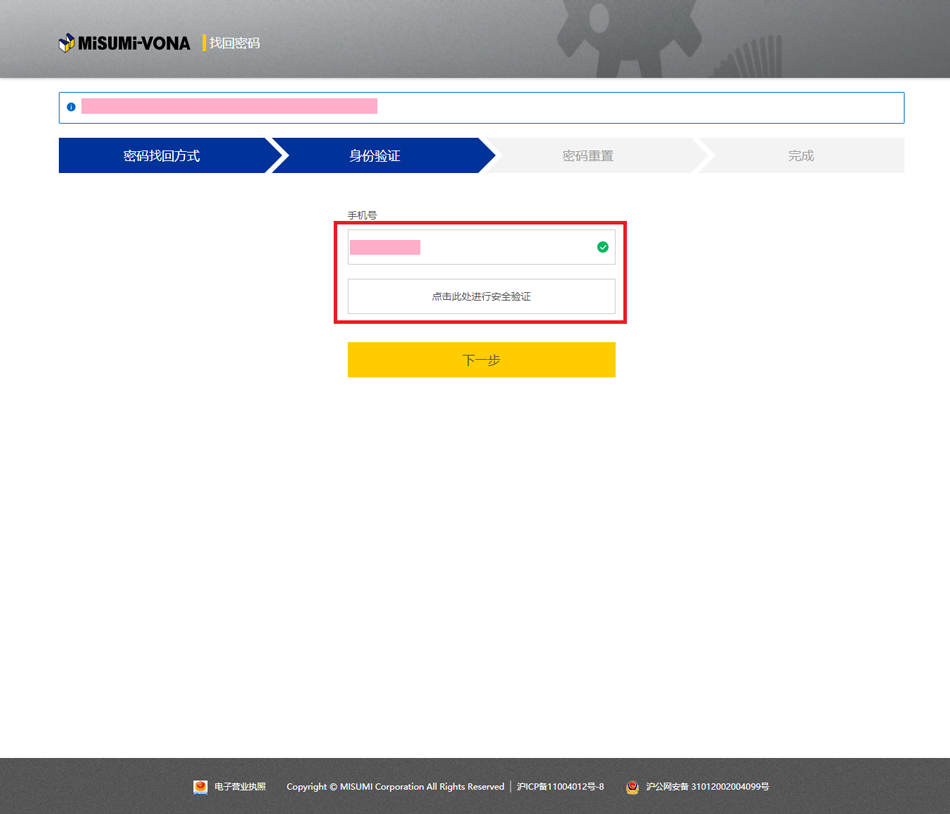Click the 找回密码 page title
The width and height of the screenshot is (950, 814).
235,43
